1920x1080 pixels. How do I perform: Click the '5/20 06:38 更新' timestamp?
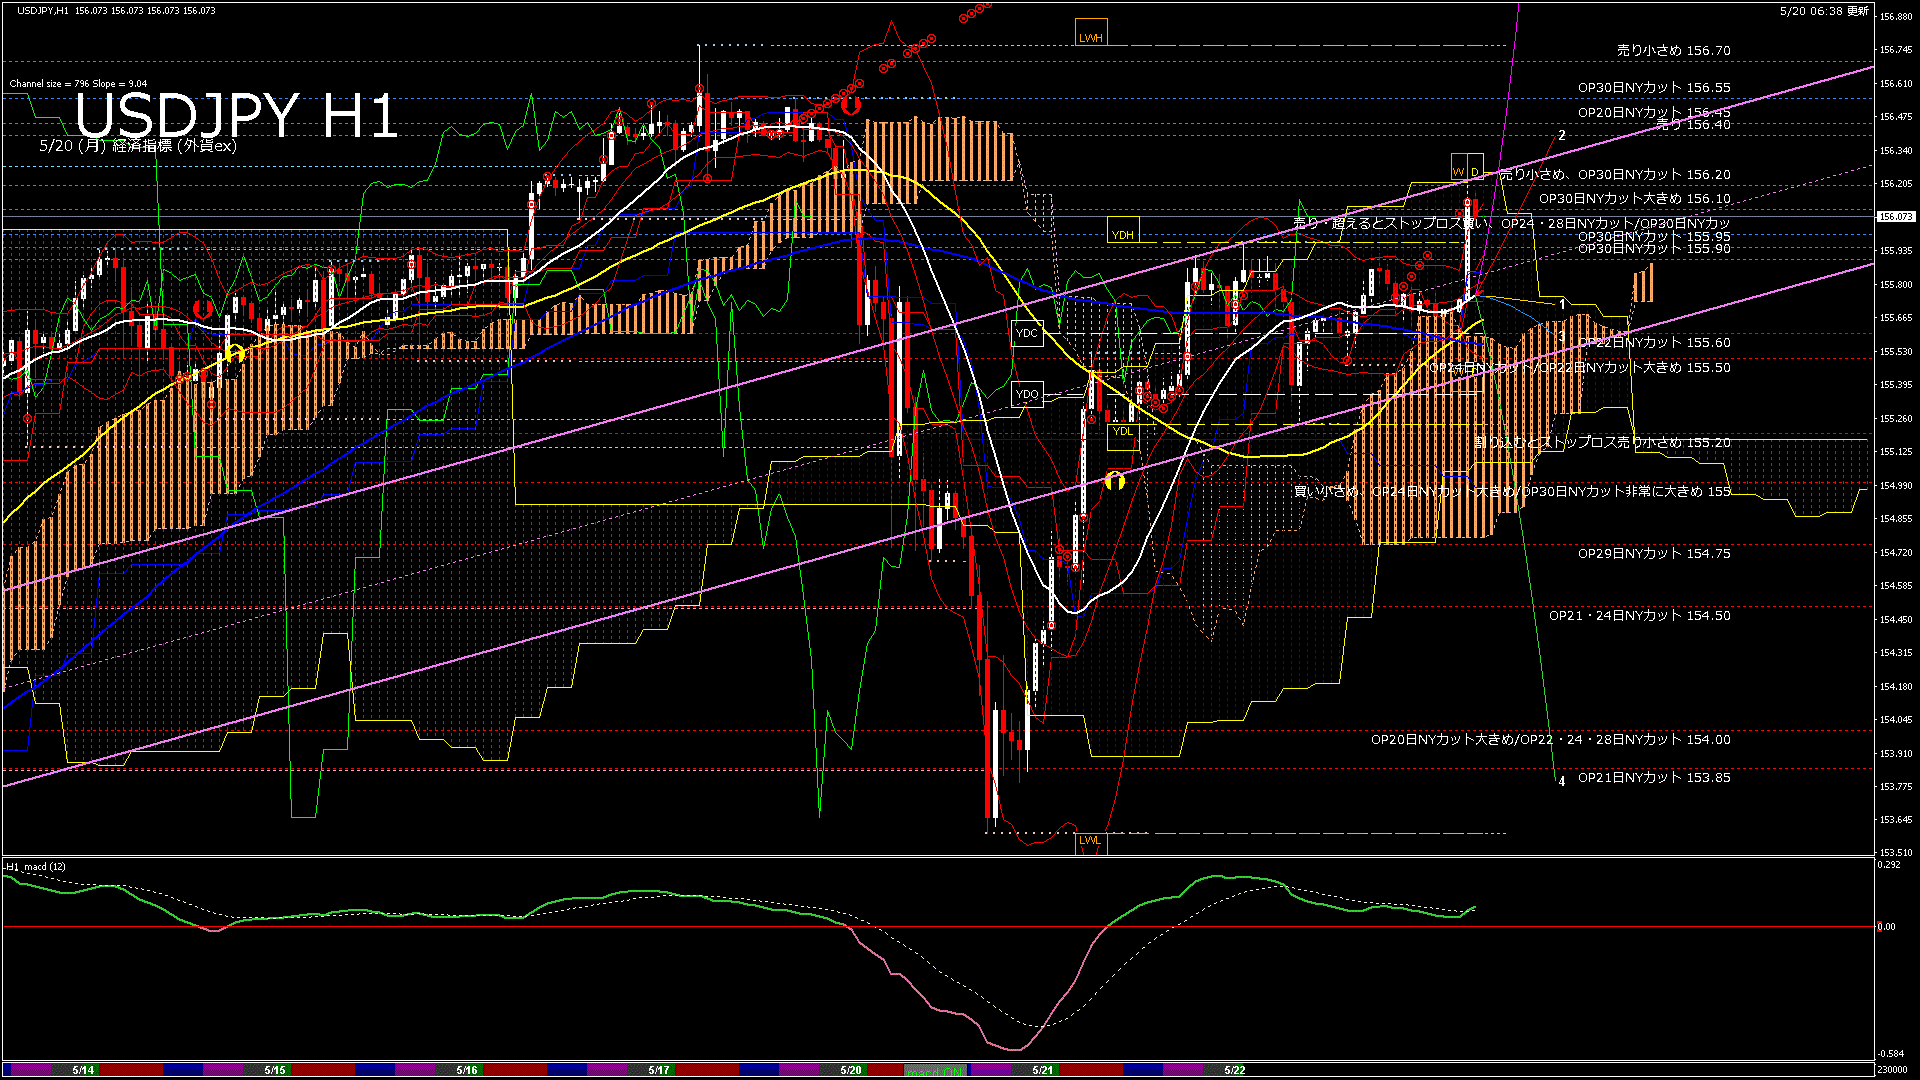[x=1824, y=11]
